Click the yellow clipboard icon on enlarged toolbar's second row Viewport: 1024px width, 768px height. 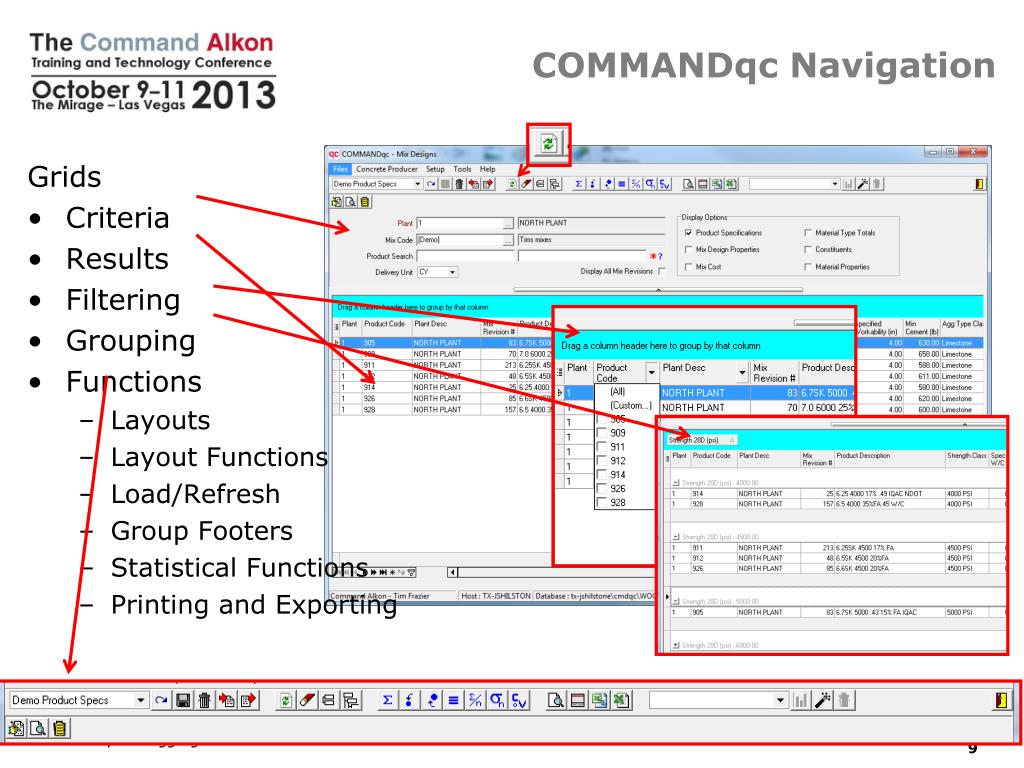[x=59, y=728]
